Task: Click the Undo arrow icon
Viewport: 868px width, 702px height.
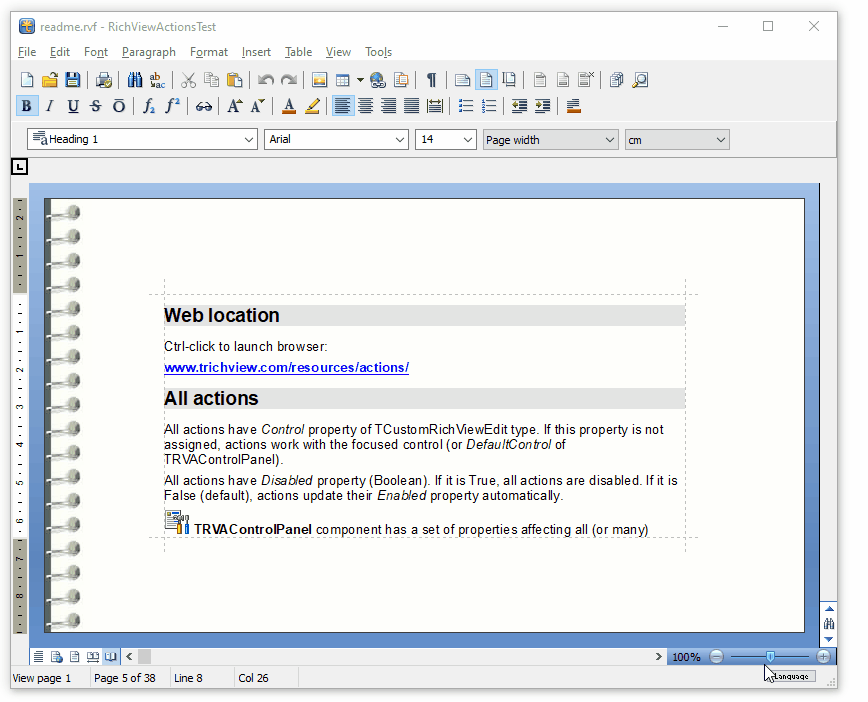Action: click(x=265, y=80)
